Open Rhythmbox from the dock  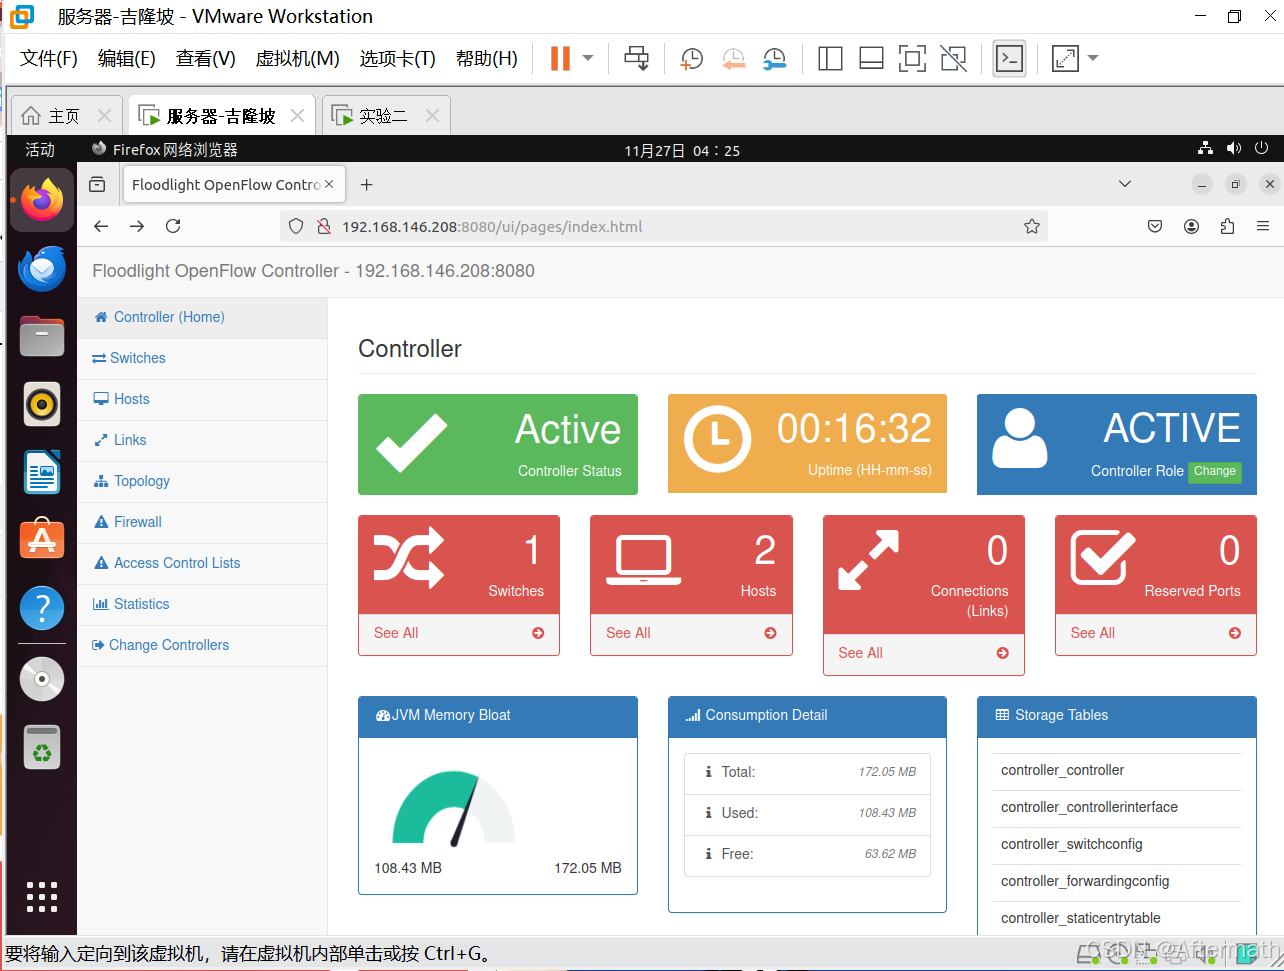(x=42, y=404)
